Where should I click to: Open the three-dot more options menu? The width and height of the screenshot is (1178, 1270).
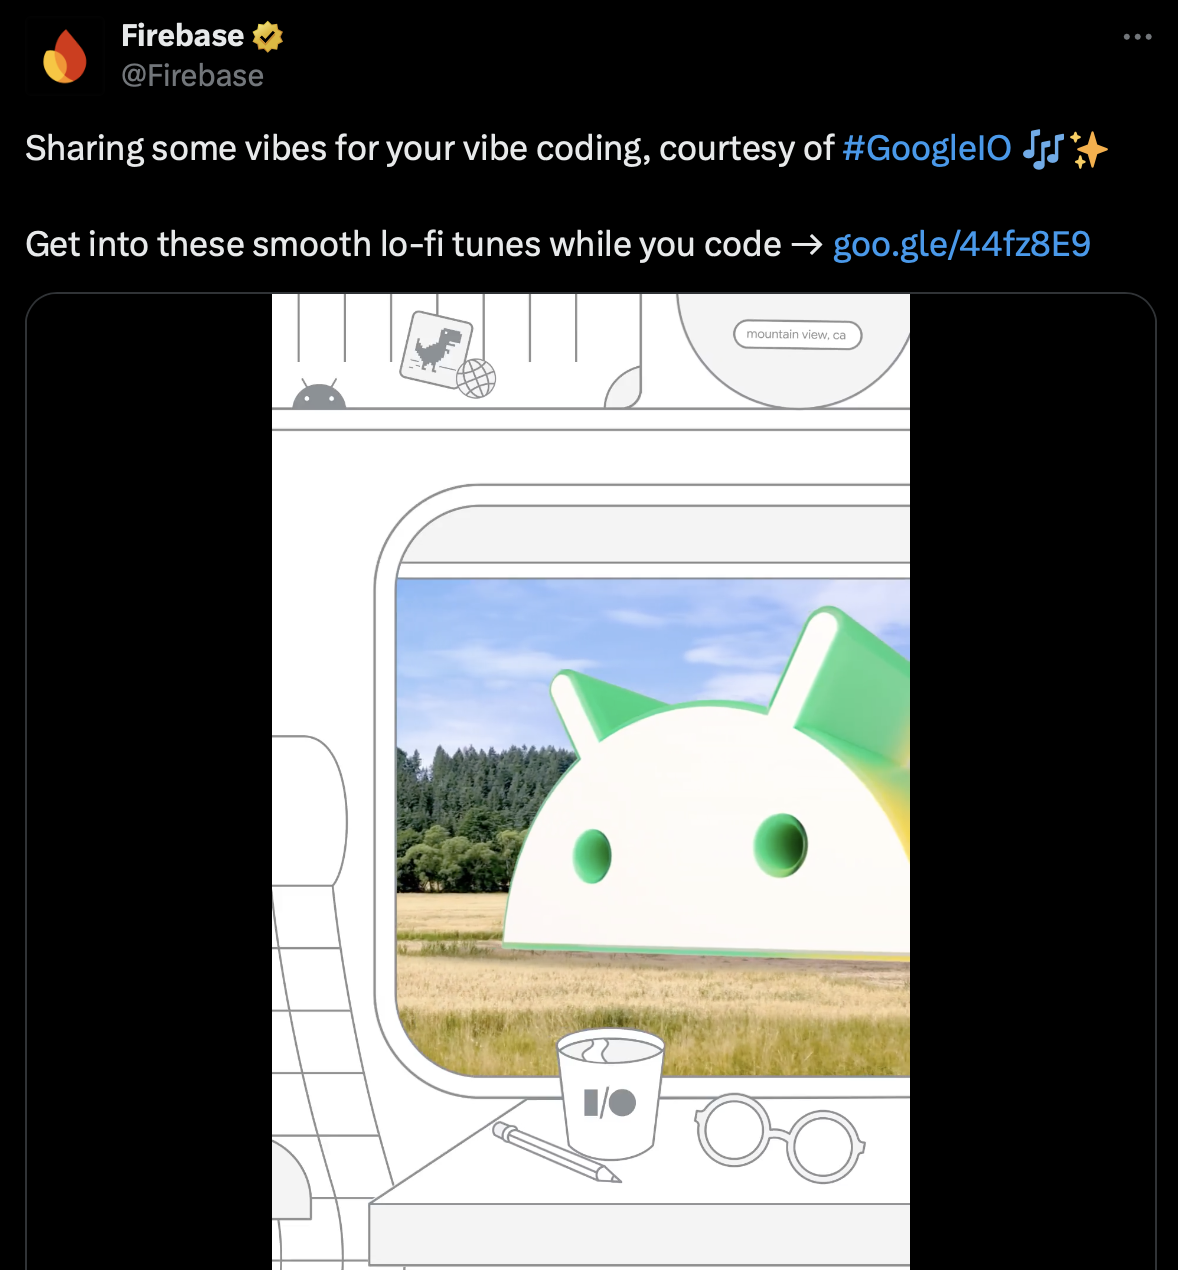[x=1137, y=37]
